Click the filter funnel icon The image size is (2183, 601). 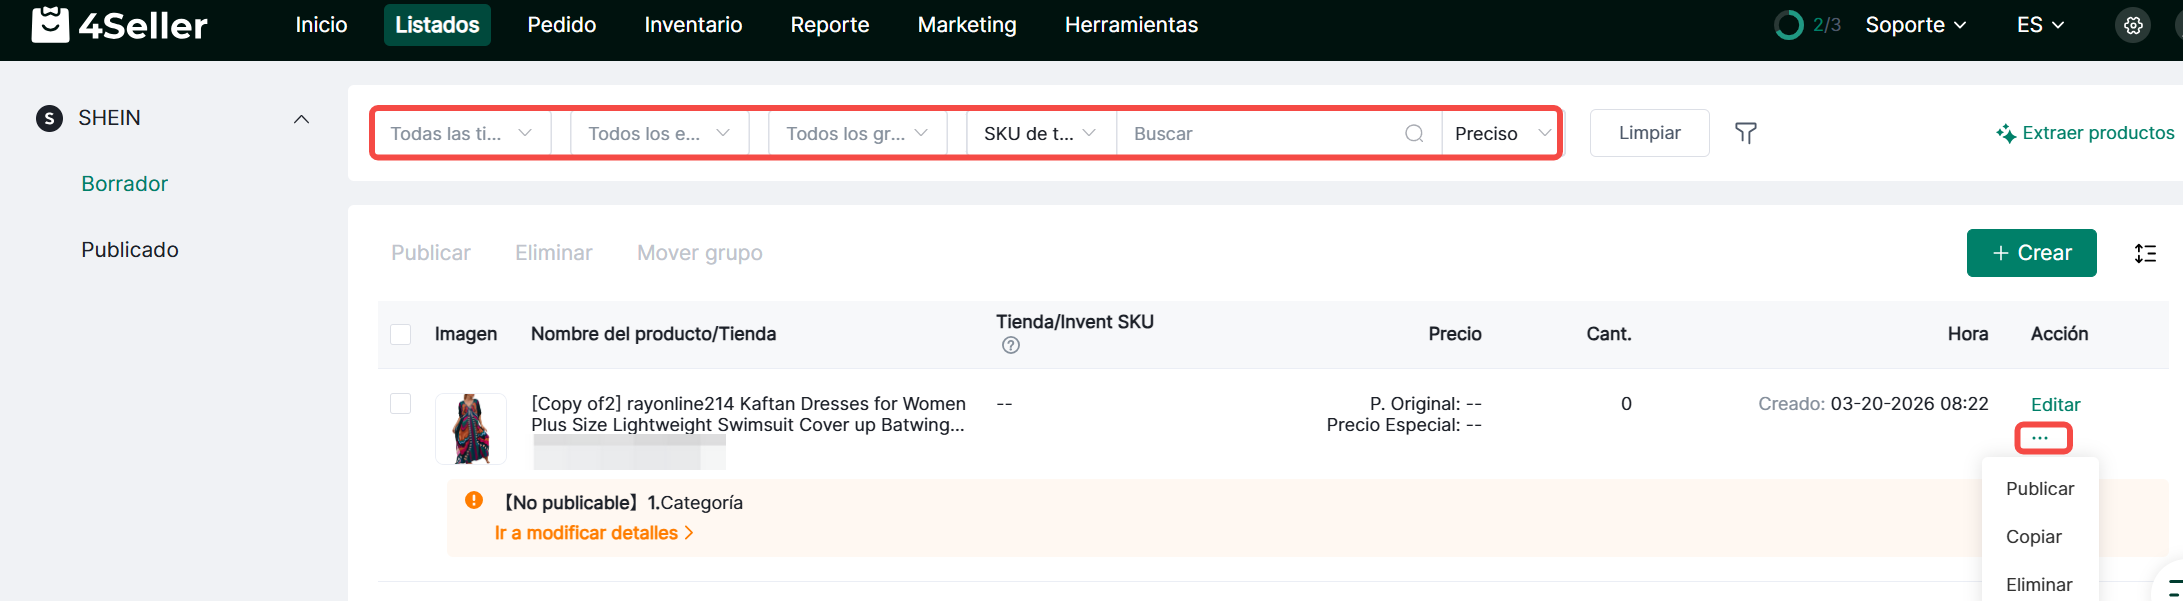(x=1746, y=133)
